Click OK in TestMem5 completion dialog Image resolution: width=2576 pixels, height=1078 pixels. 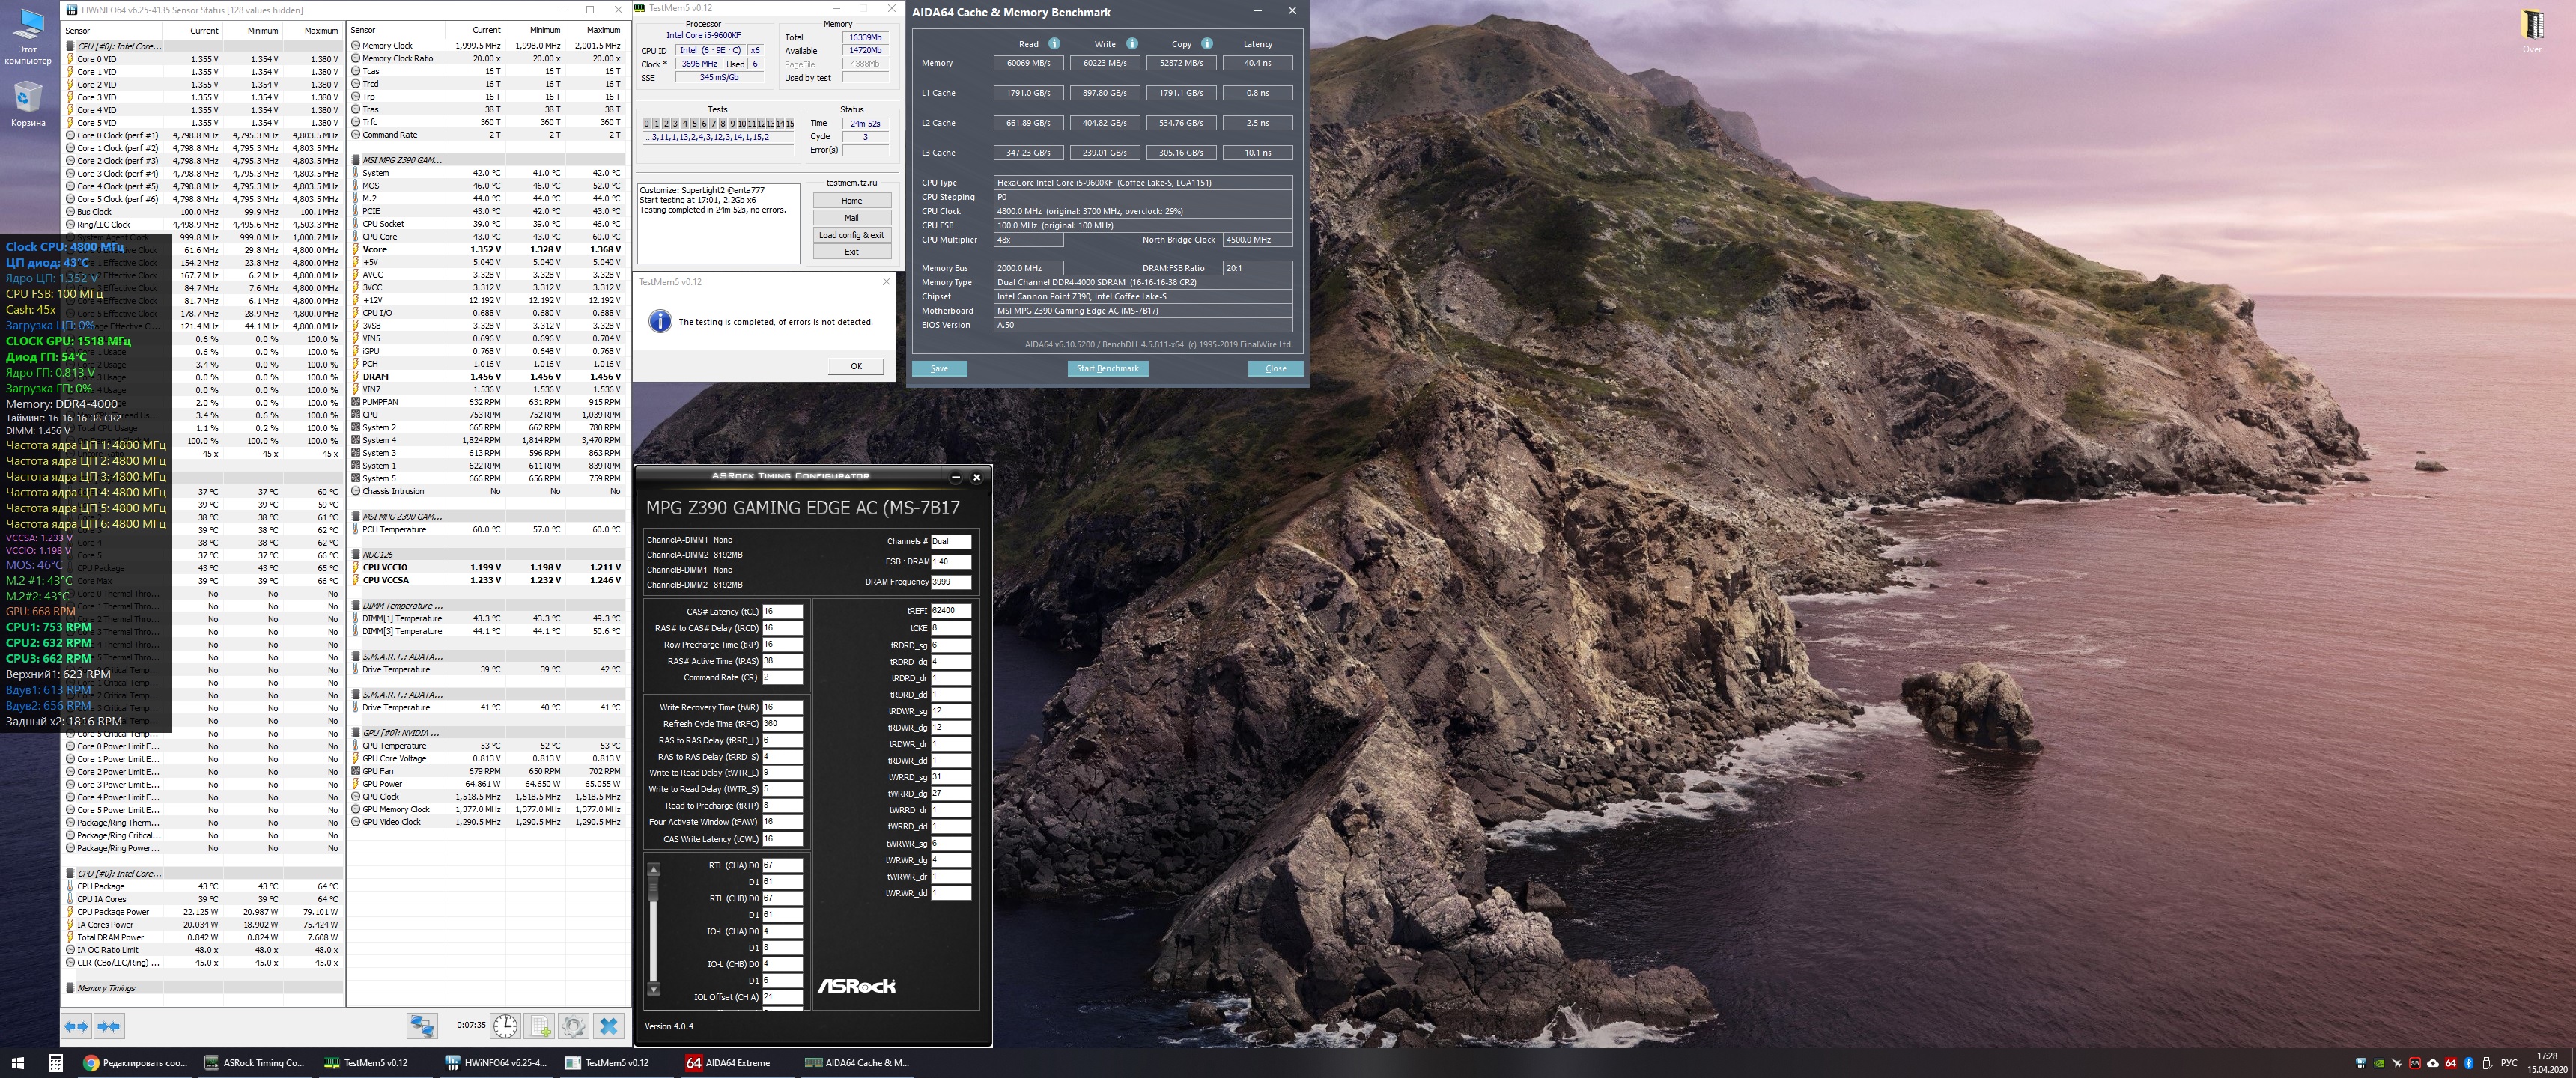coord(855,366)
